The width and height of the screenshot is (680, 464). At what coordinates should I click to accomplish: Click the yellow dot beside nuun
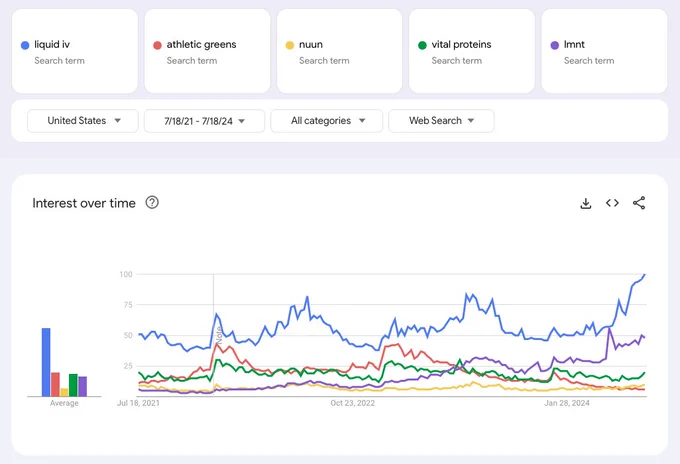click(x=290, y=45)
